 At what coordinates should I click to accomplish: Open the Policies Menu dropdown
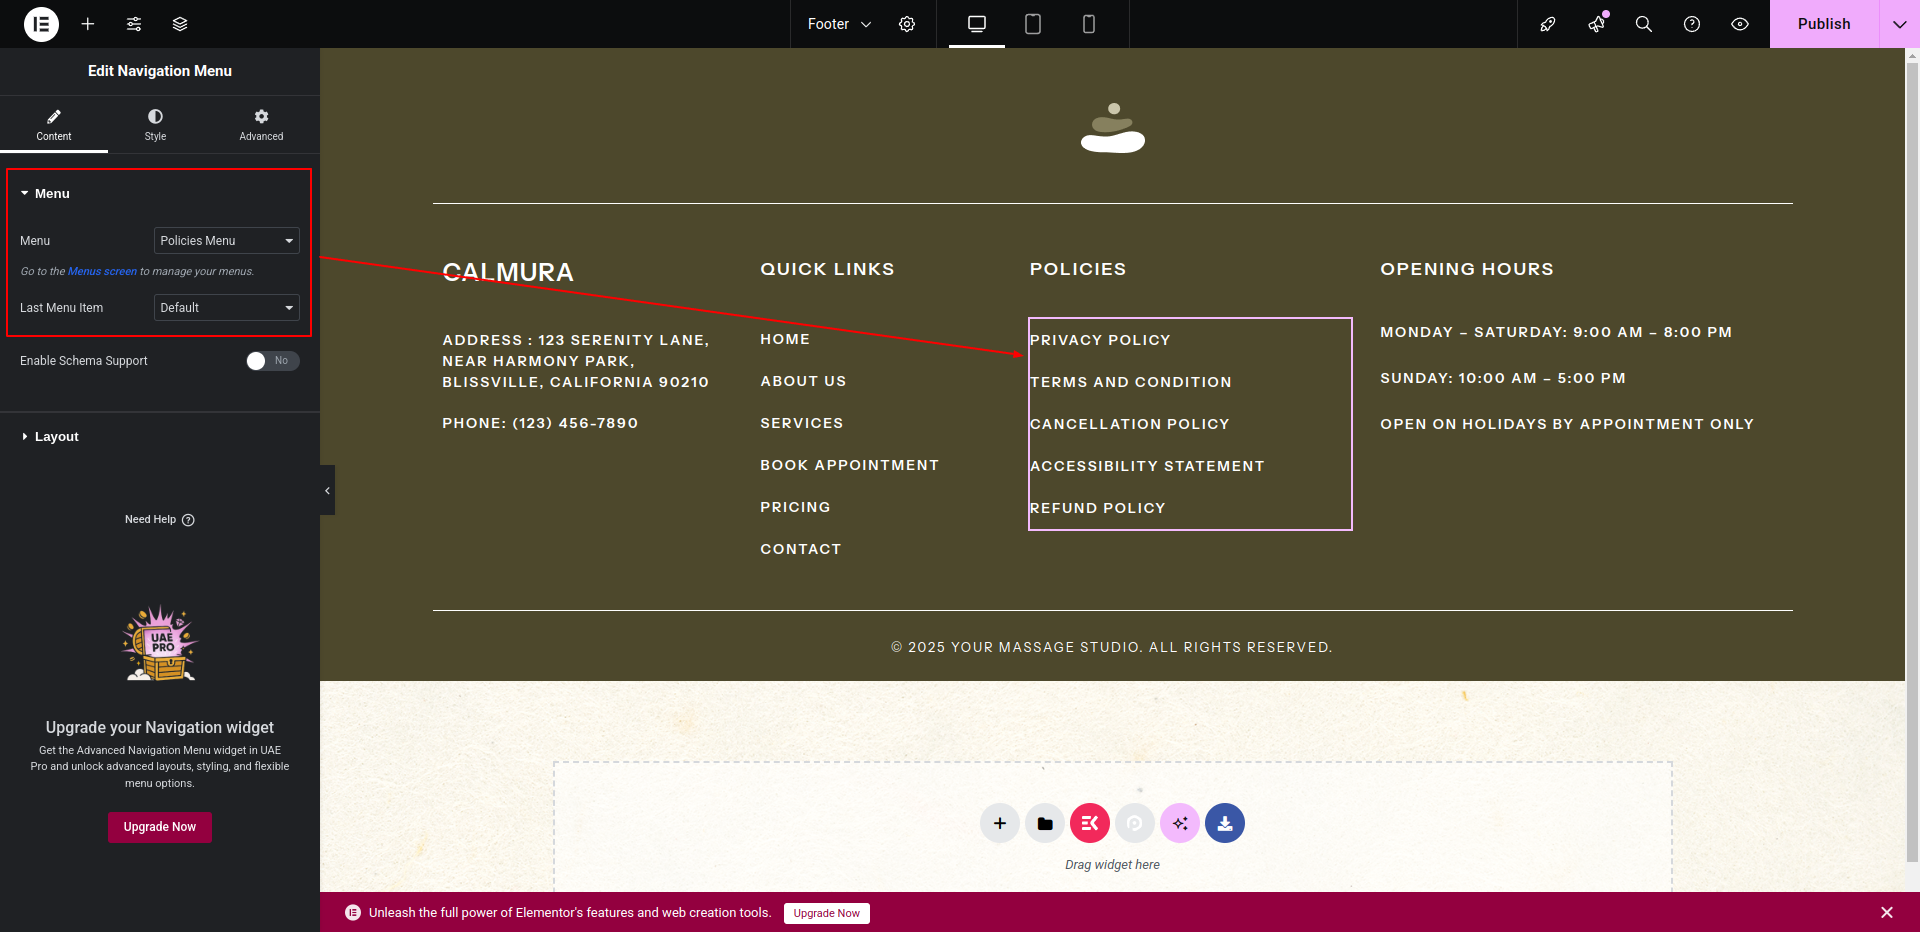[227, 241]
